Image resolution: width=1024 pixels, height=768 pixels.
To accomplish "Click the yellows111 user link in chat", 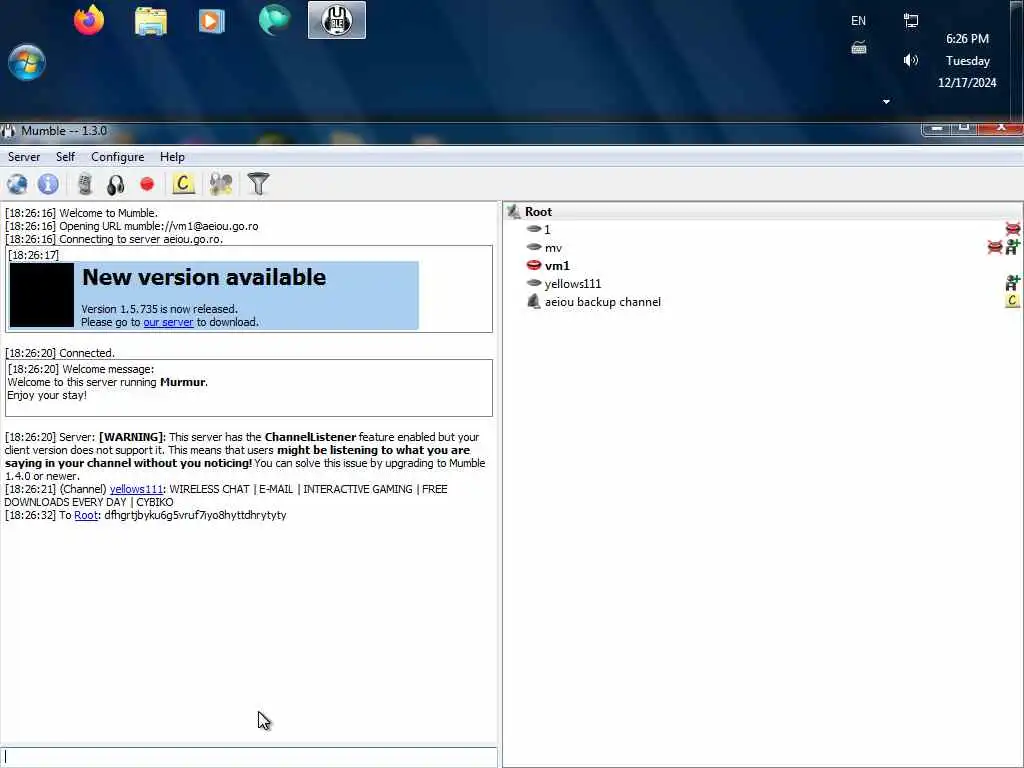I will (136, 489).
